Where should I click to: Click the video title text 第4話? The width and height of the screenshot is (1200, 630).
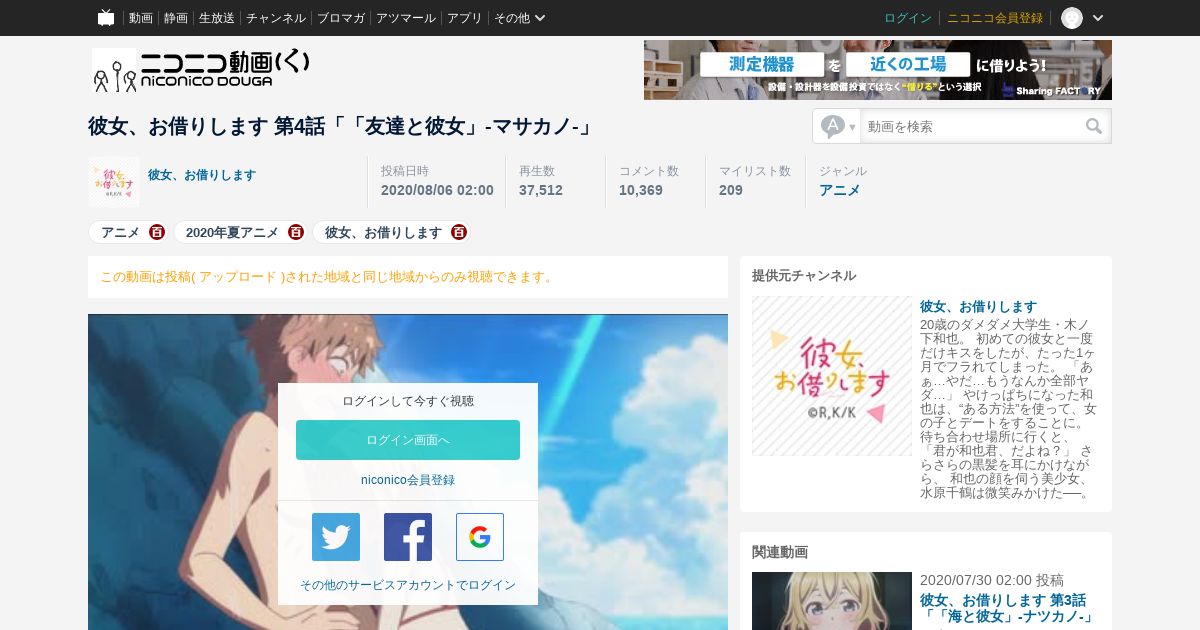coord(340,126)
